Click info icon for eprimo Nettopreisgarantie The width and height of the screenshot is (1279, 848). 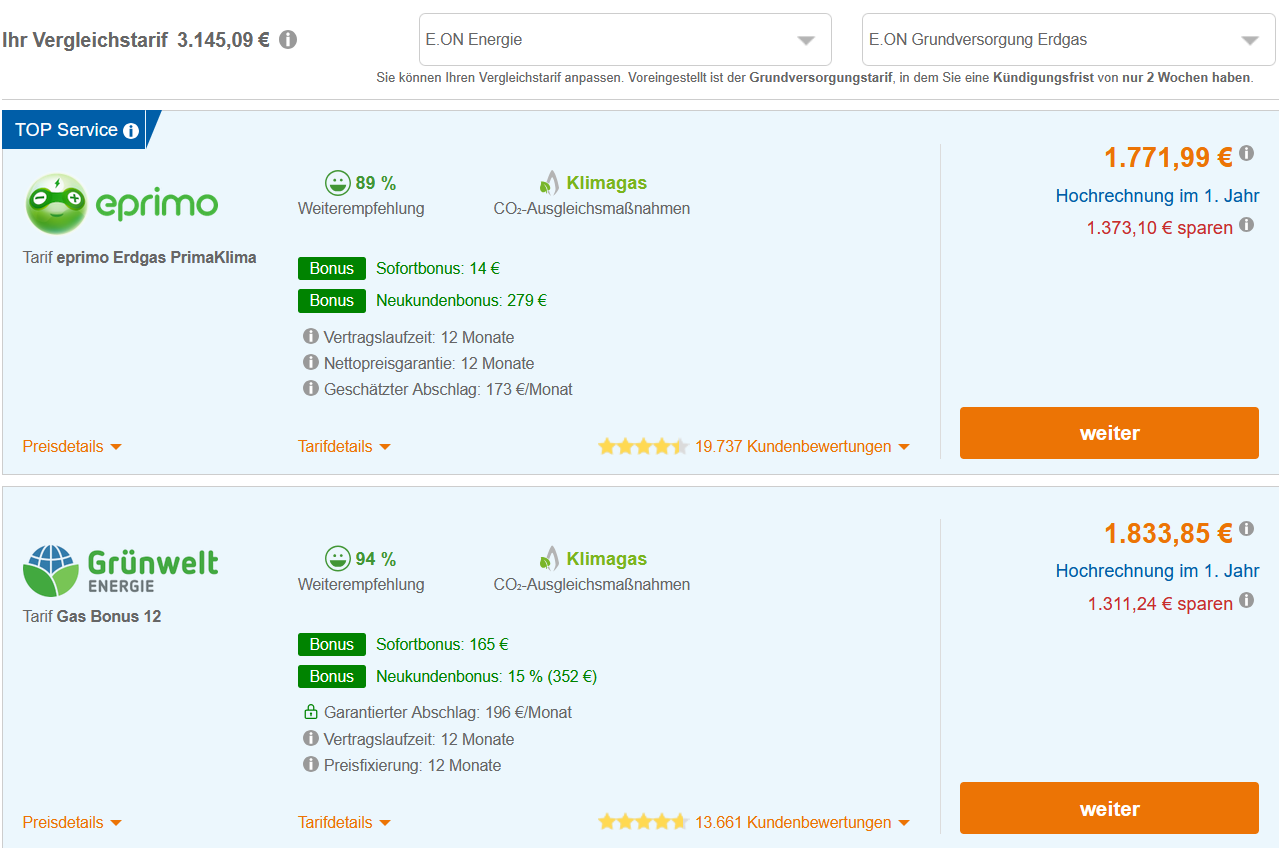point(311,363)
